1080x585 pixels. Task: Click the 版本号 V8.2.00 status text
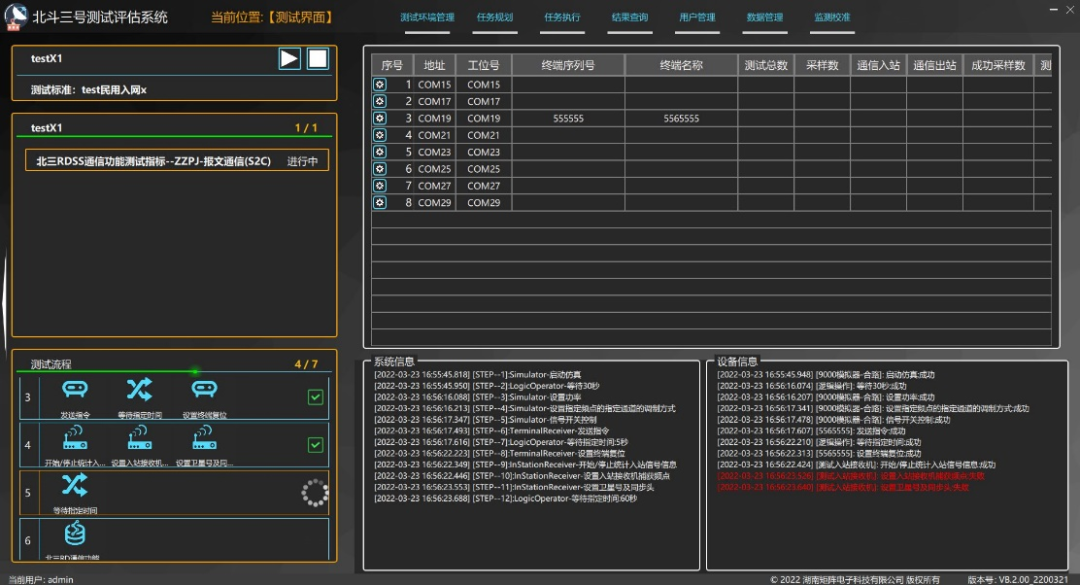(1017, 579)
